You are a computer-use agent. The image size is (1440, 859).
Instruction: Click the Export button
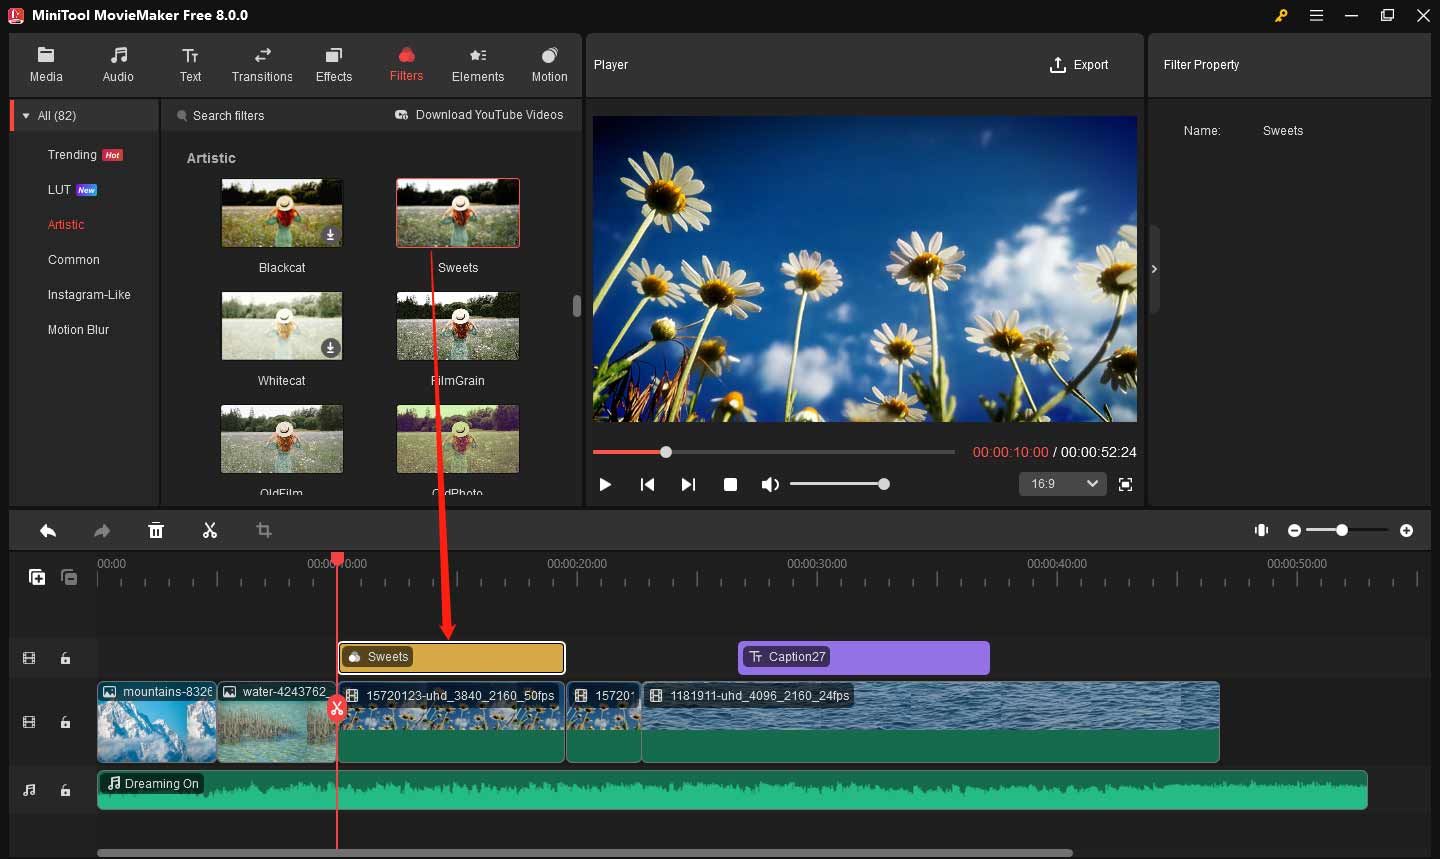1079,65
